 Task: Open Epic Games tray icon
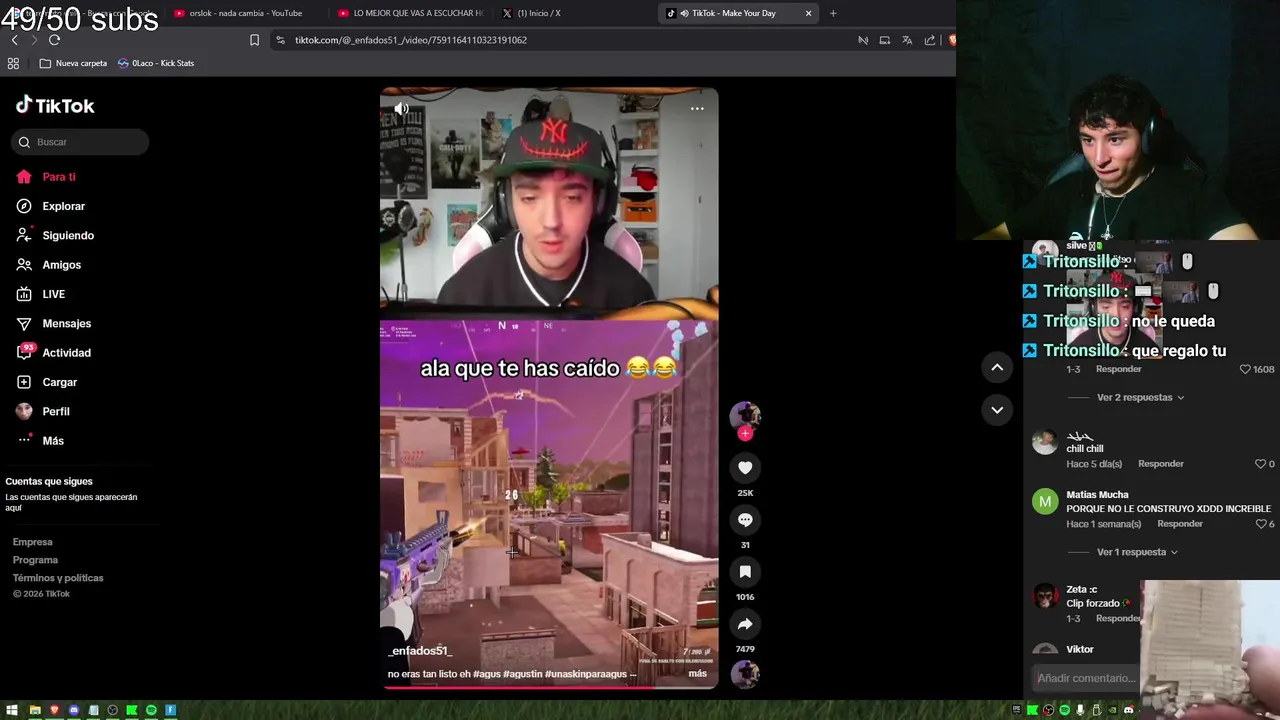point(1016,710)
